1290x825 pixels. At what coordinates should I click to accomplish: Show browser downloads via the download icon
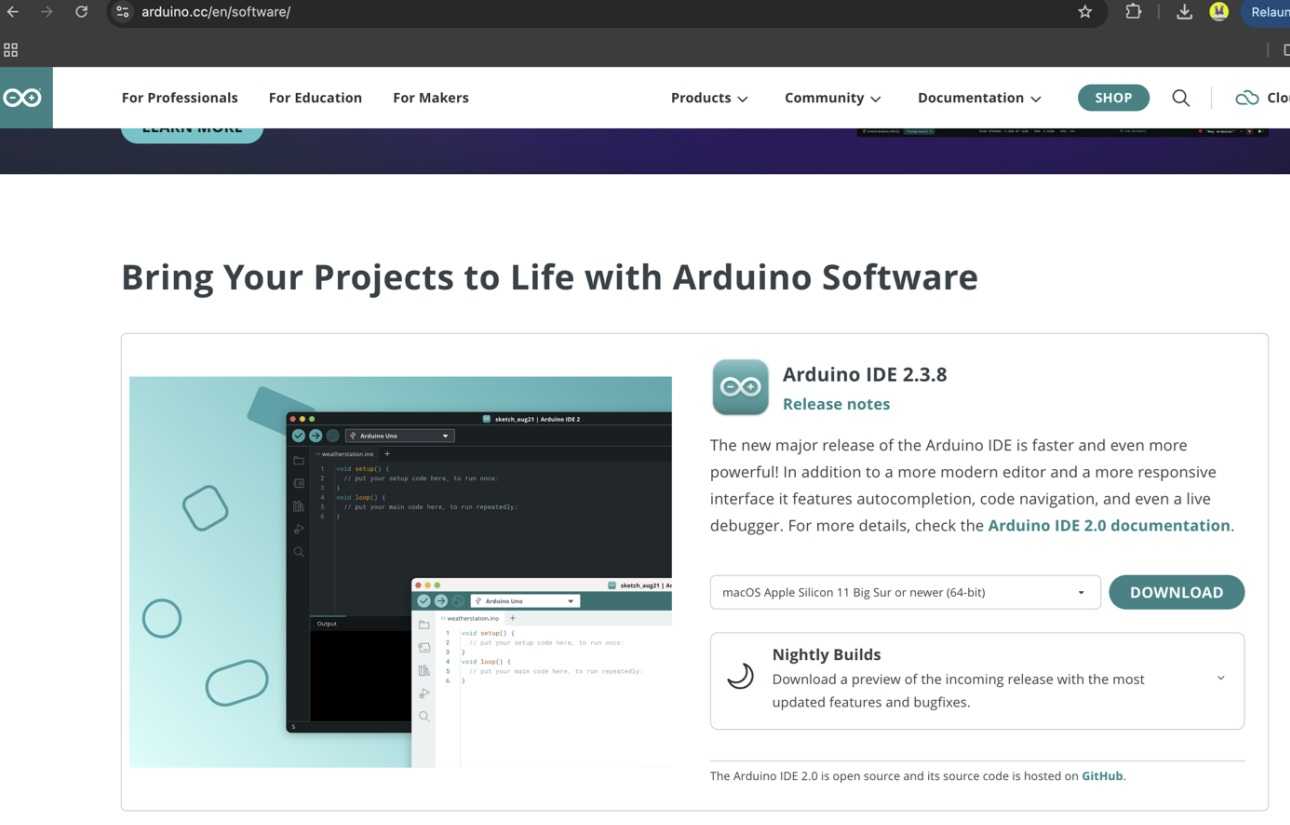(1184, 12)
